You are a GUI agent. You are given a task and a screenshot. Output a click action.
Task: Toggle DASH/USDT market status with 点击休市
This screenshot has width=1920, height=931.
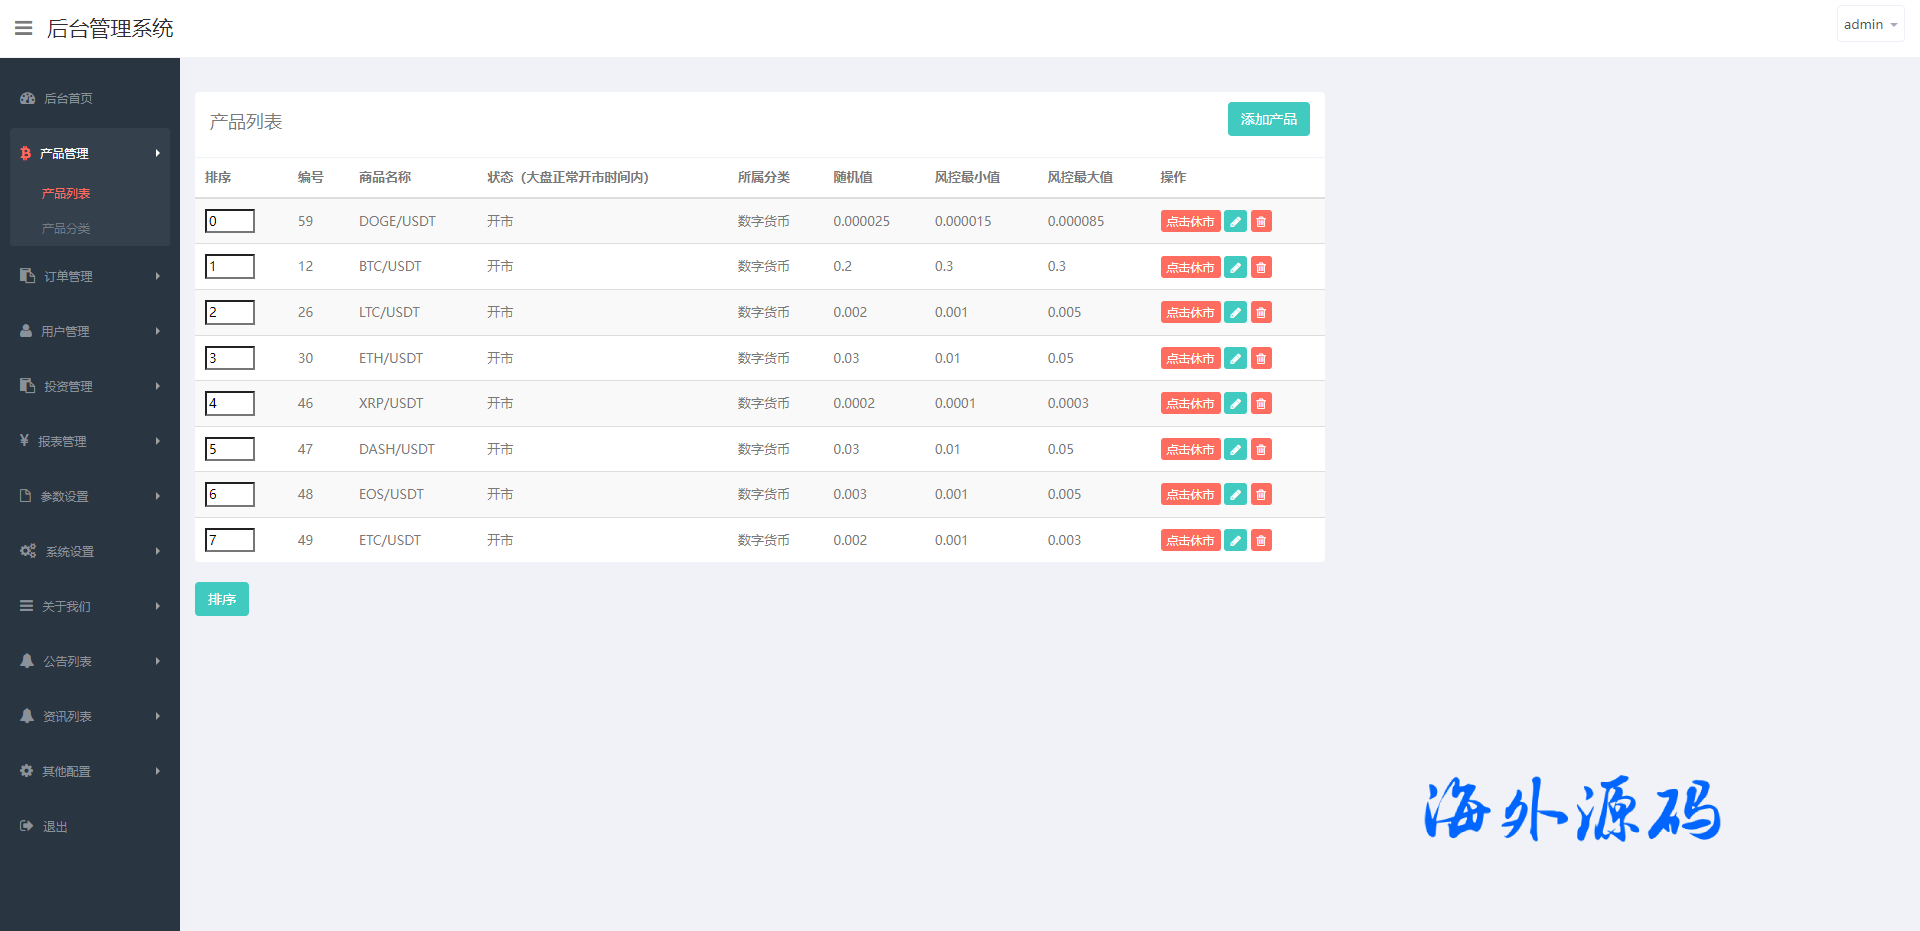[x=1190, y=450]
